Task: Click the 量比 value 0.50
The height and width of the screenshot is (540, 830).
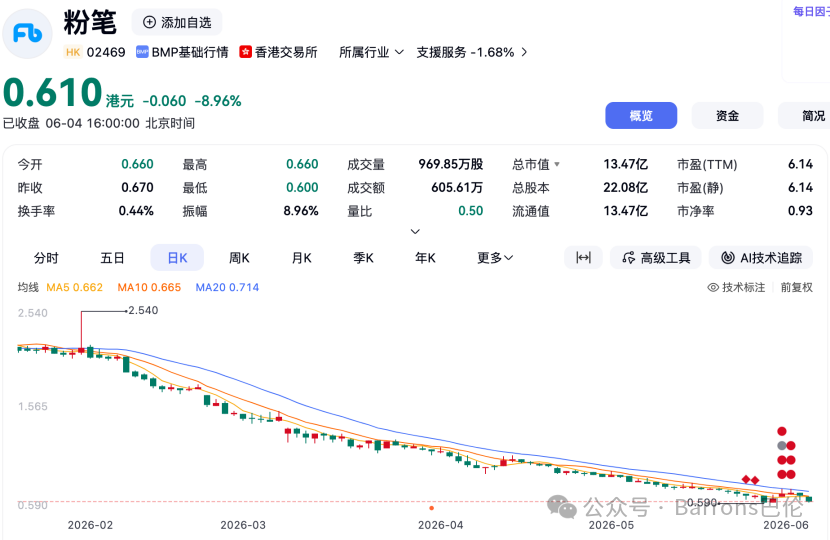Action: pyautogui.click(x=471, y=211)
